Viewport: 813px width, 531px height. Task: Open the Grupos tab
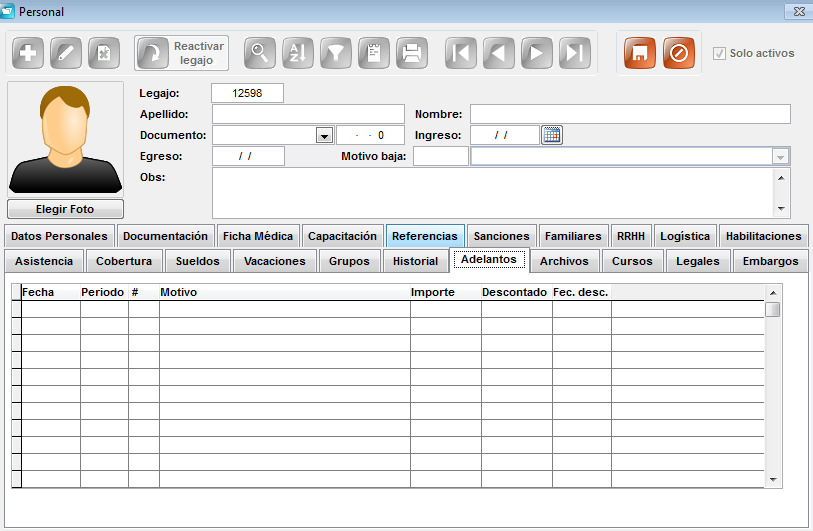[349, 261]
